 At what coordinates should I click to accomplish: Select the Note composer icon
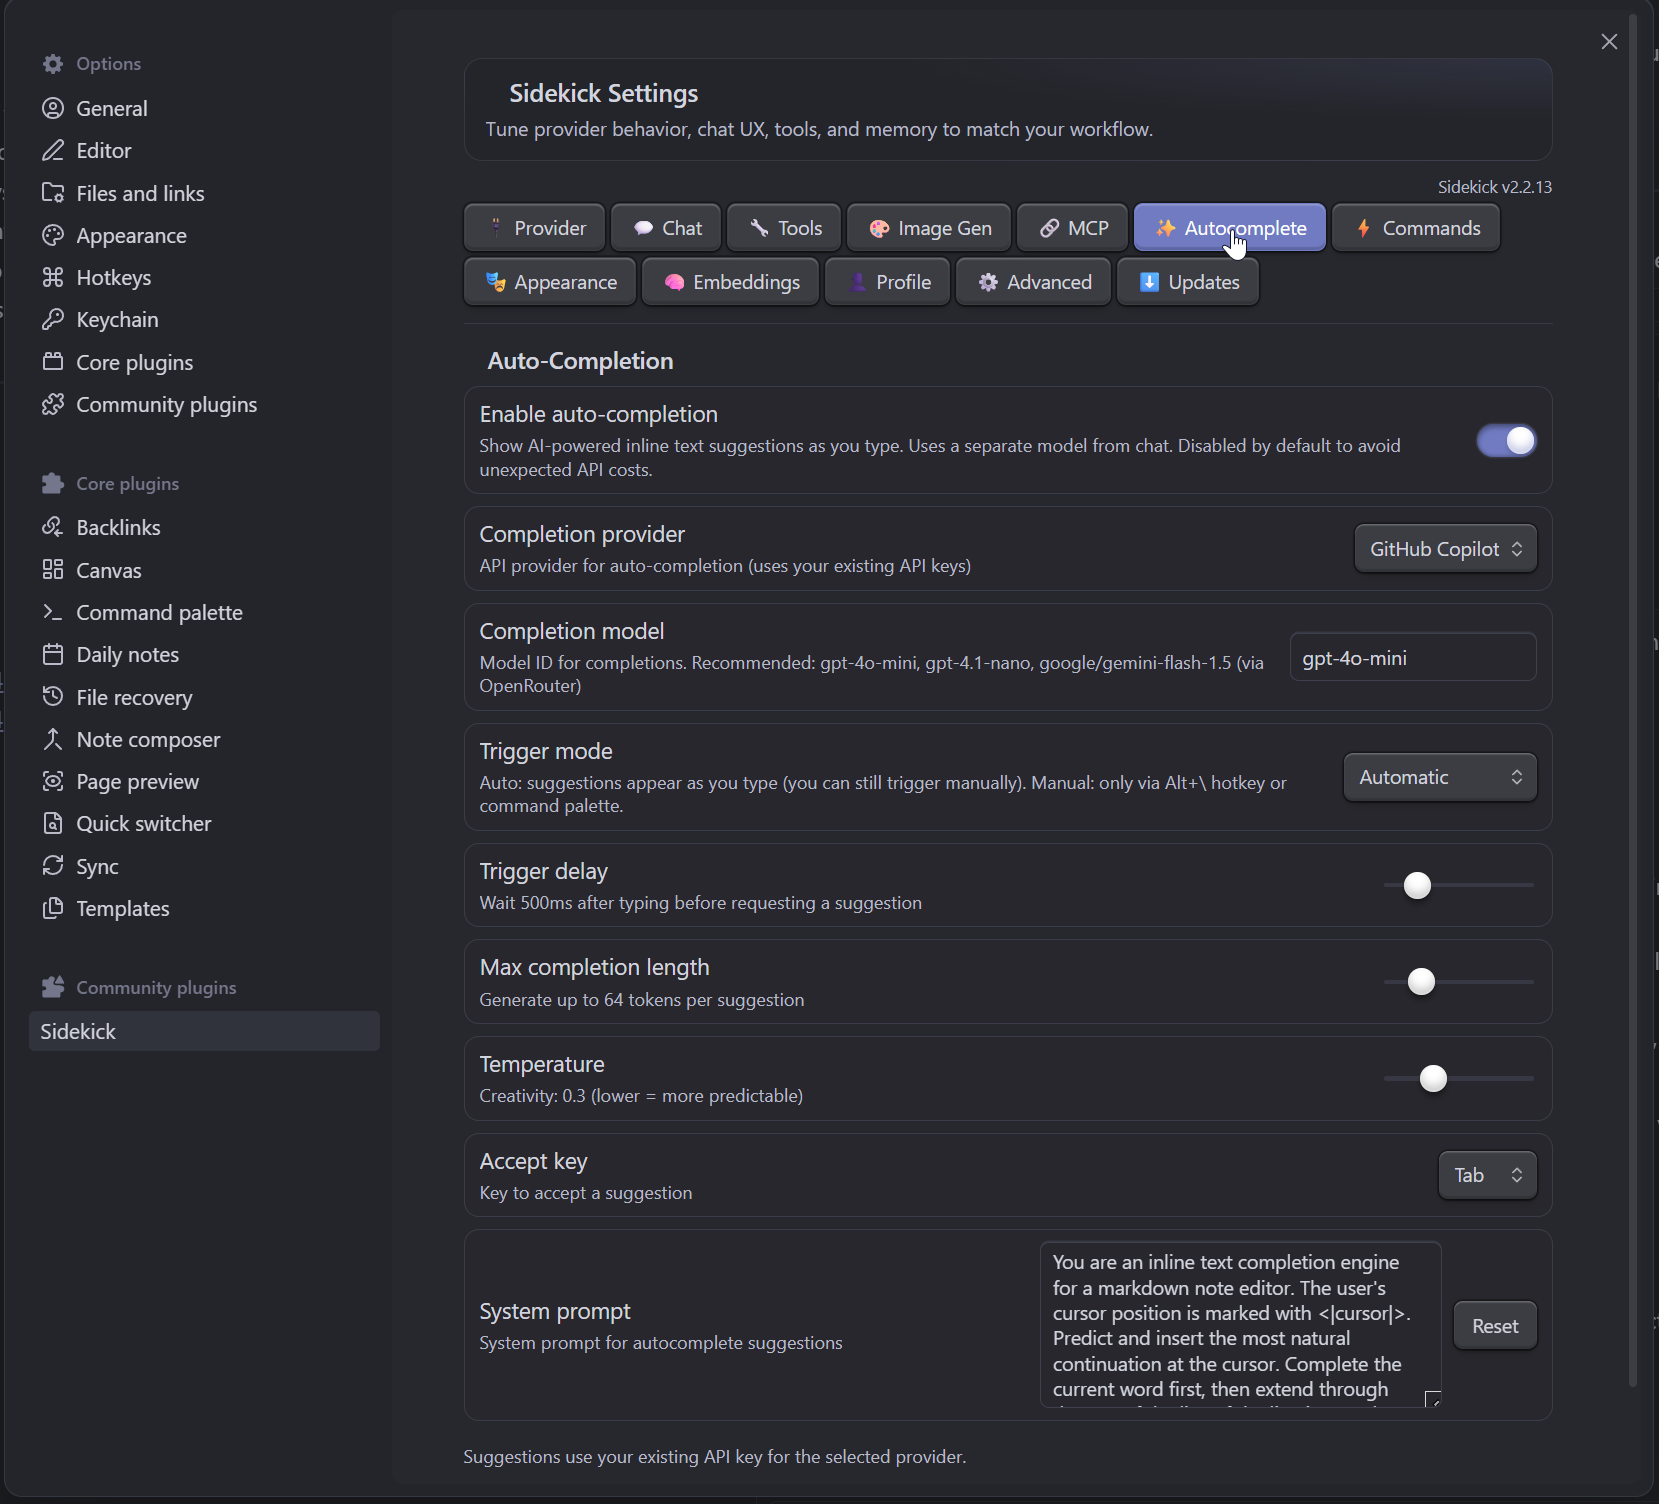point(54,740)
